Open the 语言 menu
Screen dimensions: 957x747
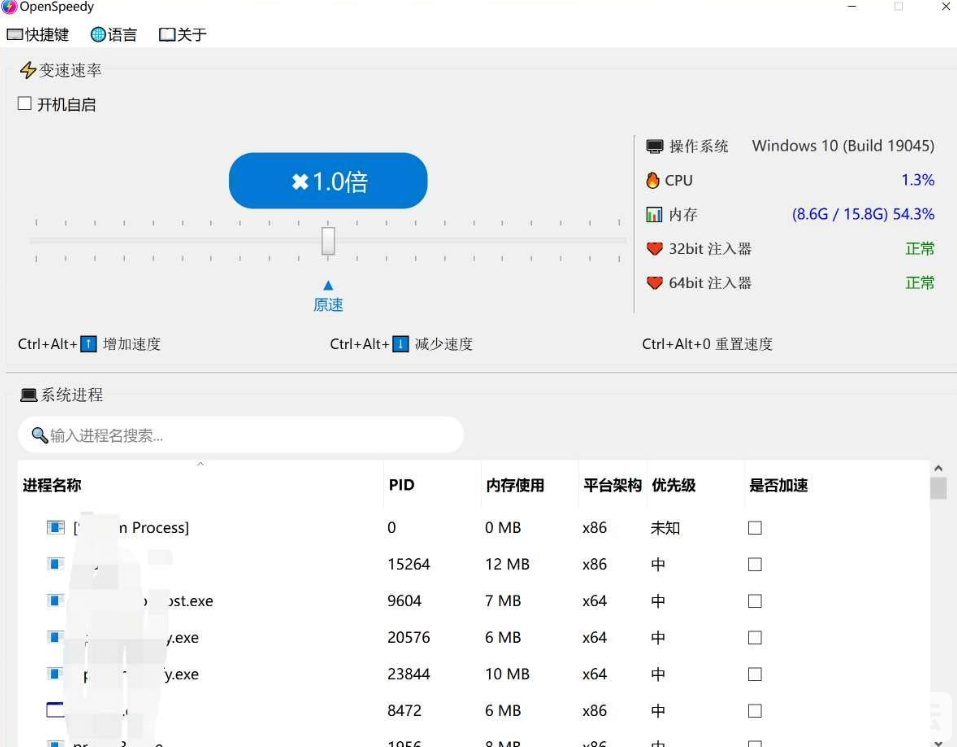pos(114,35)
